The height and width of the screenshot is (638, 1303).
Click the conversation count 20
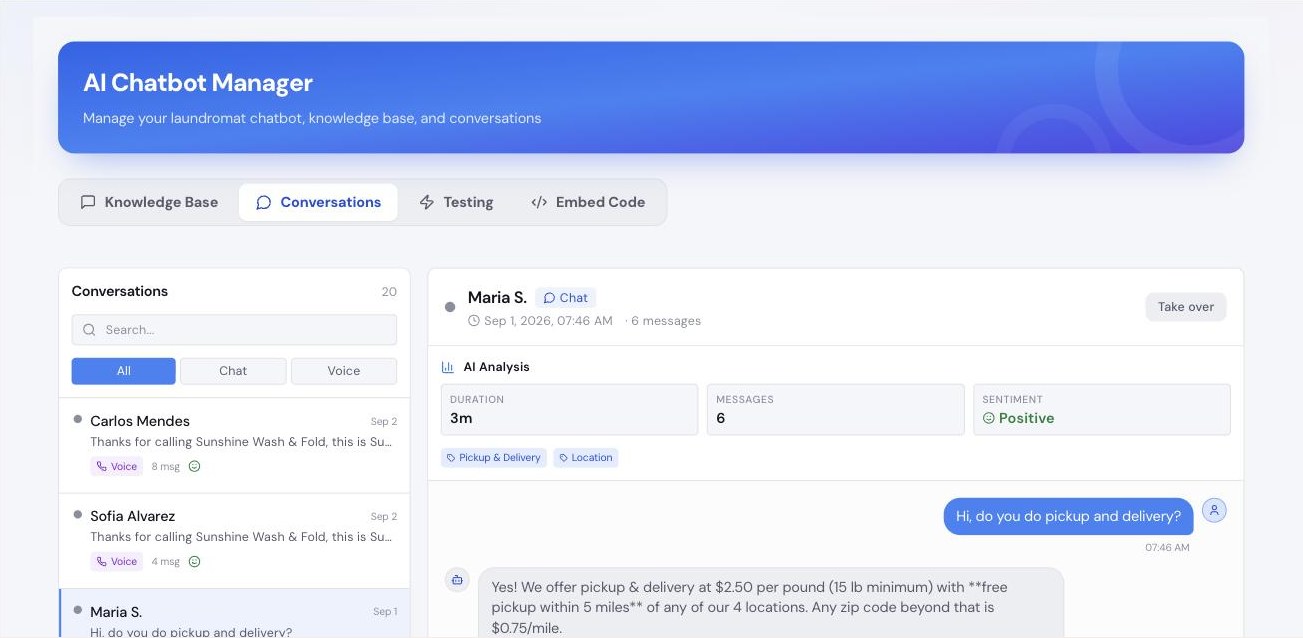coord(389,292)
